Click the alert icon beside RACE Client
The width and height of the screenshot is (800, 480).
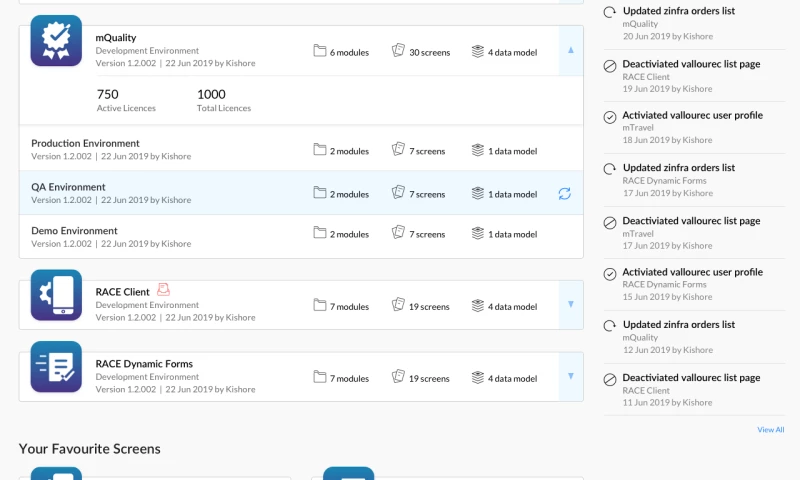pos(164,291)
